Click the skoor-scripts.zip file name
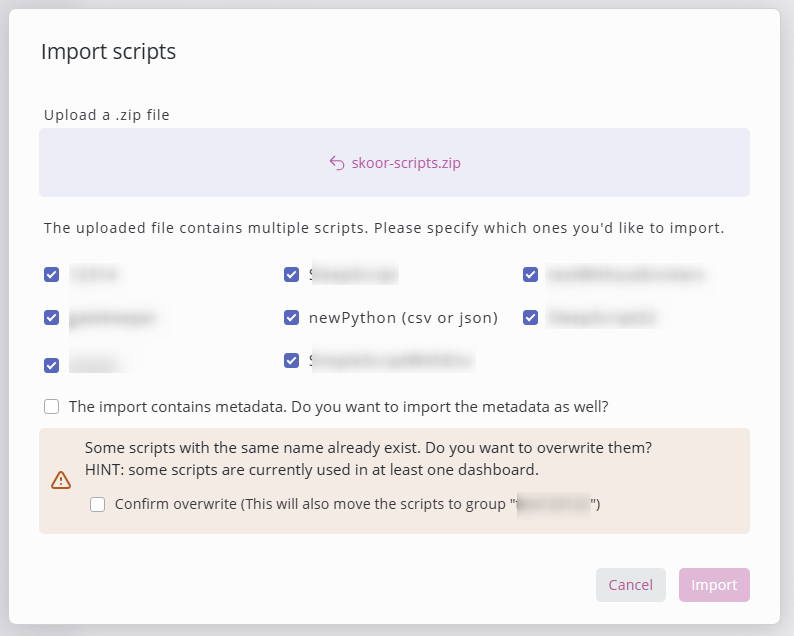Screen dimensions: 794x636 pos(406,163)
